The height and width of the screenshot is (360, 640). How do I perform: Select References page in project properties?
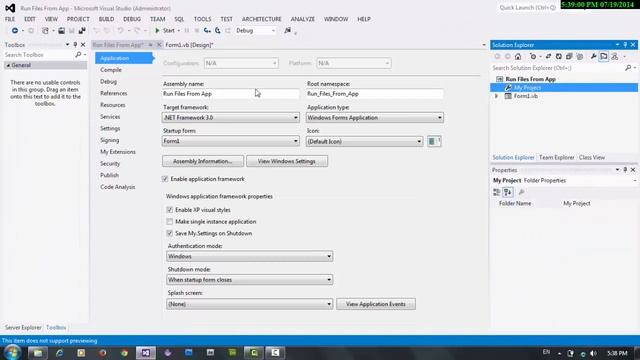point(114,93)
